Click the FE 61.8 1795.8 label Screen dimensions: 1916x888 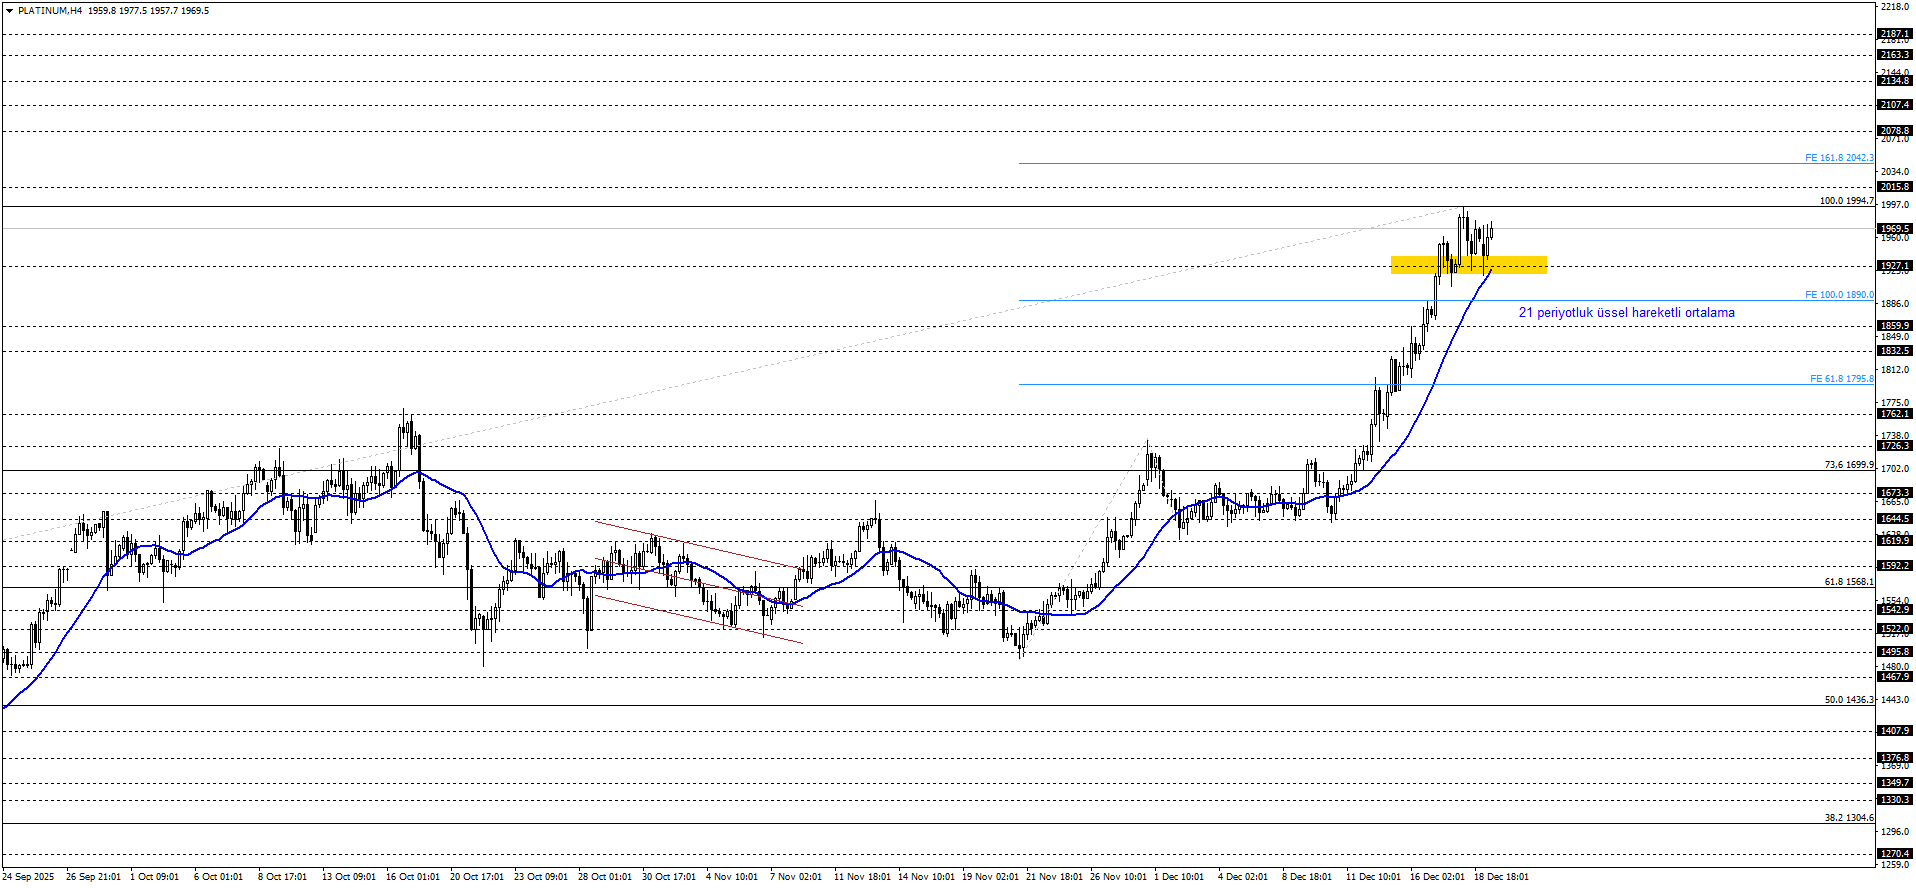pyautogui.click(x=1841, y=379)
